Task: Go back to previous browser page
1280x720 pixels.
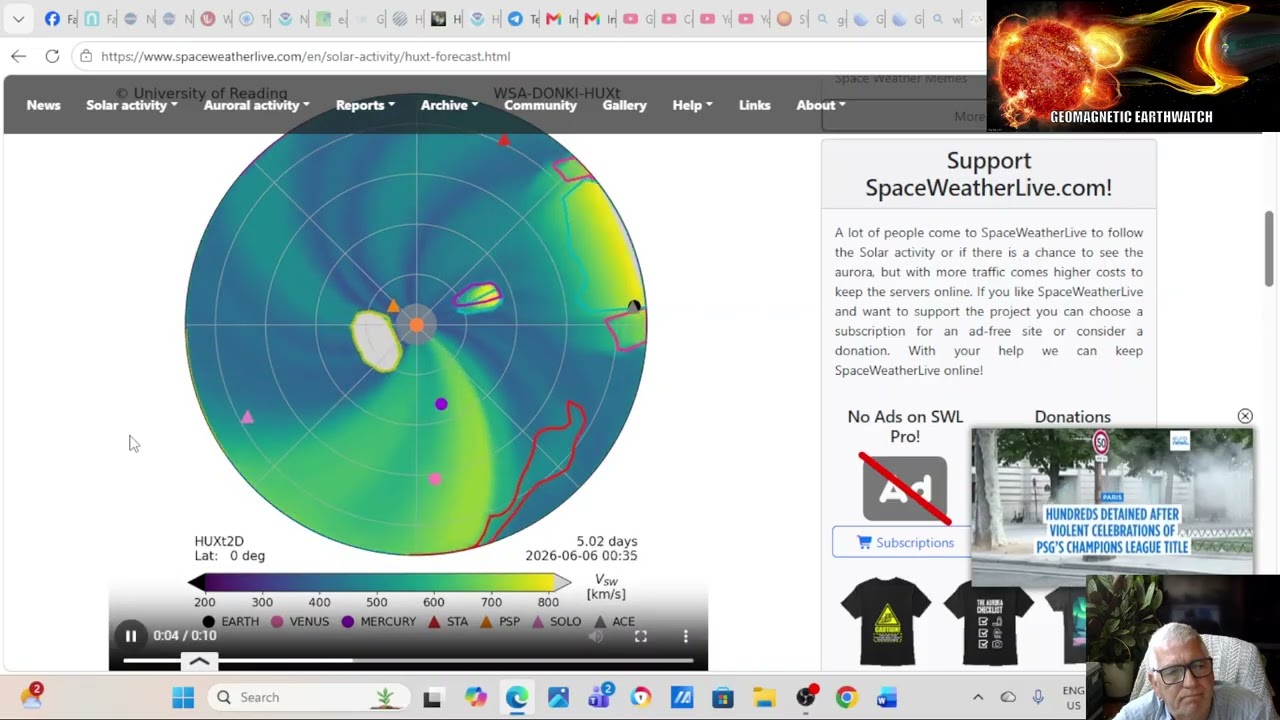Action: pos(19,56)
